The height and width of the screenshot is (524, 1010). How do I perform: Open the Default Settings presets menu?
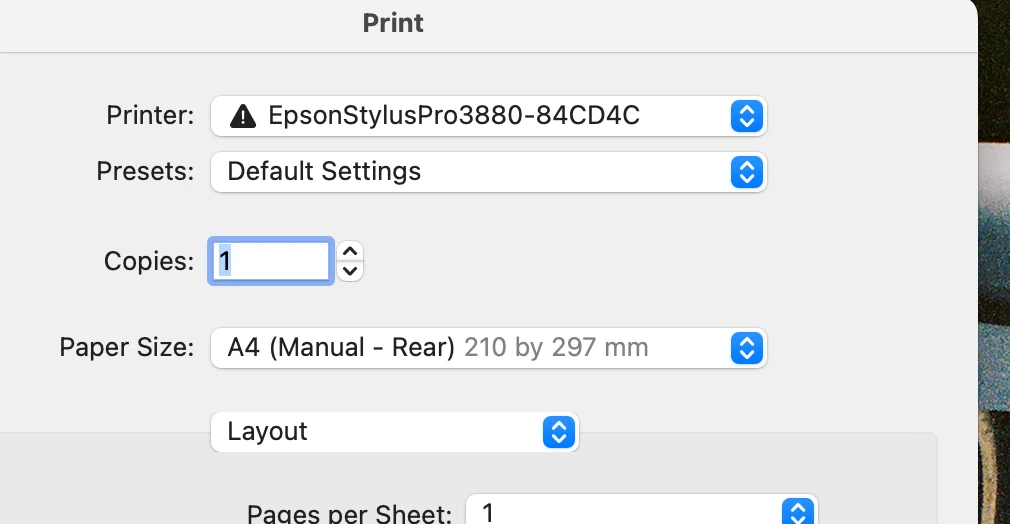tap(488, 172)
